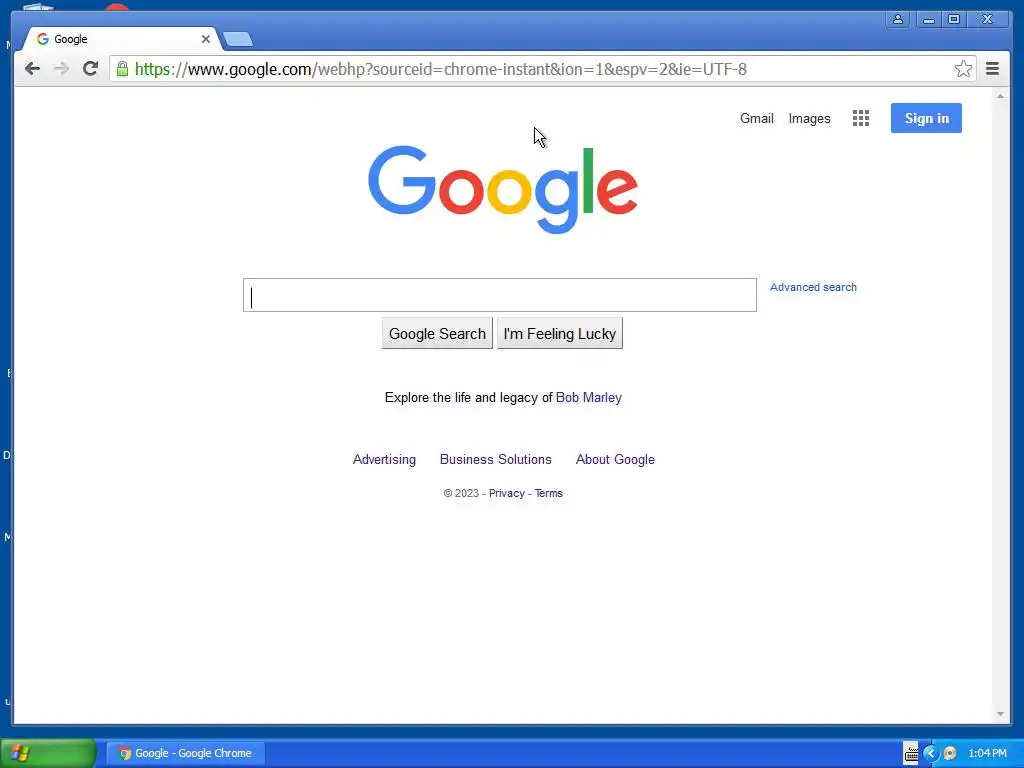Restore down the Chrome window

[x=953, y=19]
